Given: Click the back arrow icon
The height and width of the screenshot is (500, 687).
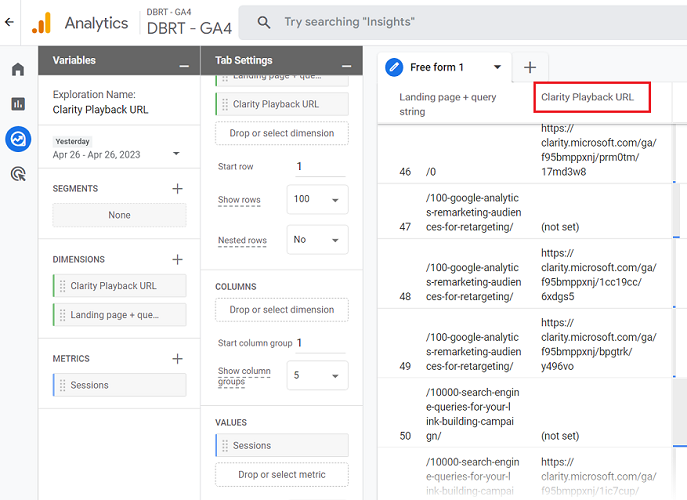Looking at the screenshot, I should tap(9, 22).
